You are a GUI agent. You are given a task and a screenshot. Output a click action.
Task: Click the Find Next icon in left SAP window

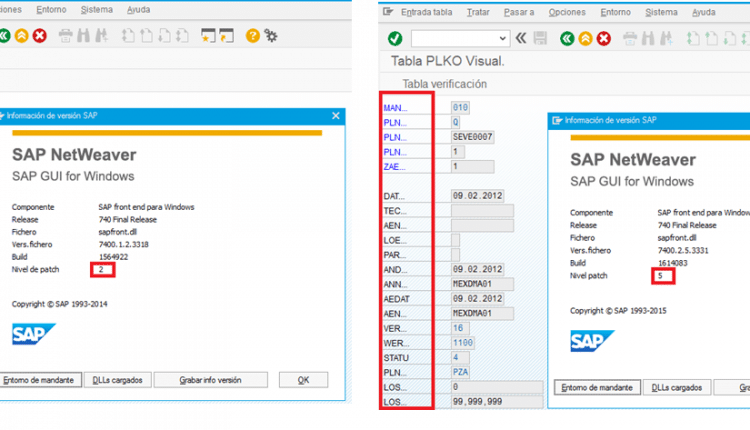pyautogui.click(x=101, y=35)
